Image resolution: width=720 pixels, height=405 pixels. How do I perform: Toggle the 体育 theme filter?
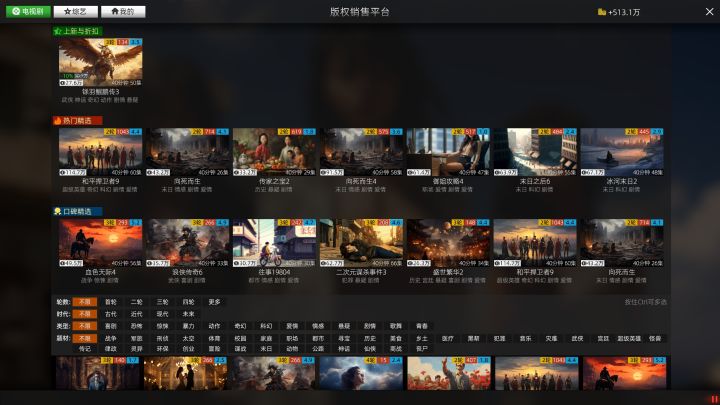pyautogui.click(x=214, y=338)
